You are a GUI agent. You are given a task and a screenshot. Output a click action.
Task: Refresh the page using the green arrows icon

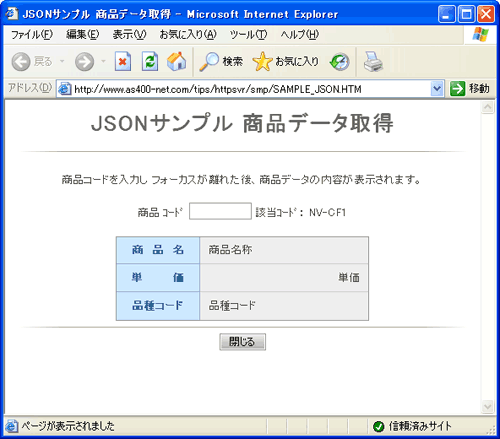150,61
